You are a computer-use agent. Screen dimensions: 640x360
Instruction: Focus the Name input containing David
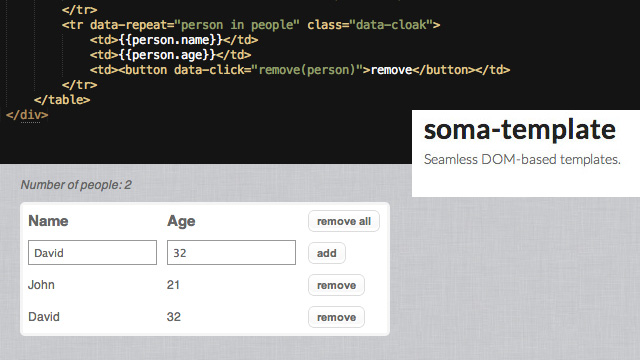tap(92, 253)
